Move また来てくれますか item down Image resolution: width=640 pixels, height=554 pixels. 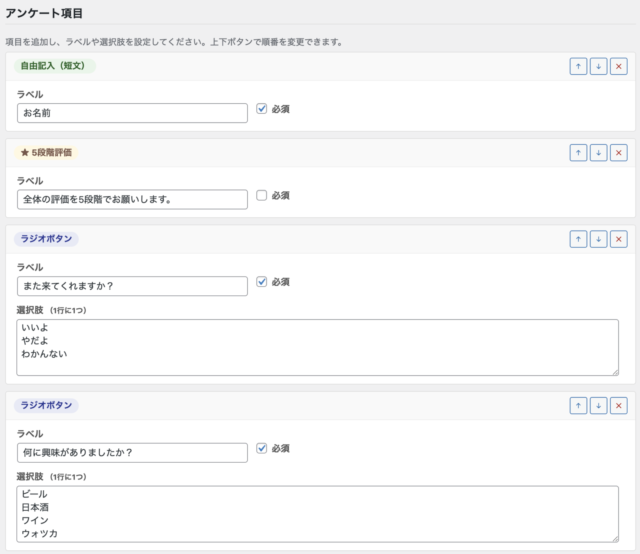click(x=598, y=239)
